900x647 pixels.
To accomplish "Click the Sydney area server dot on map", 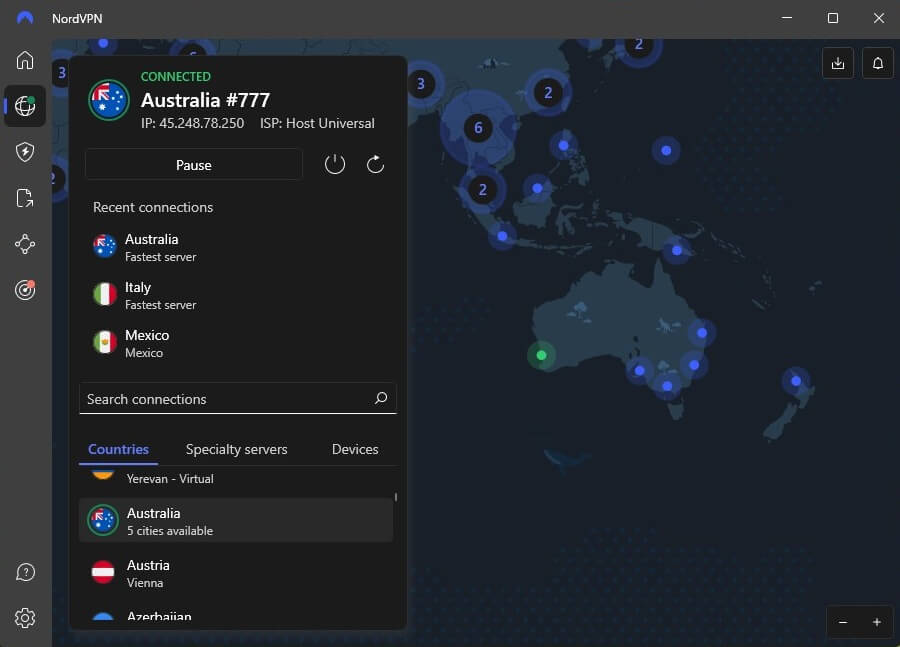I will pos(694,365).
